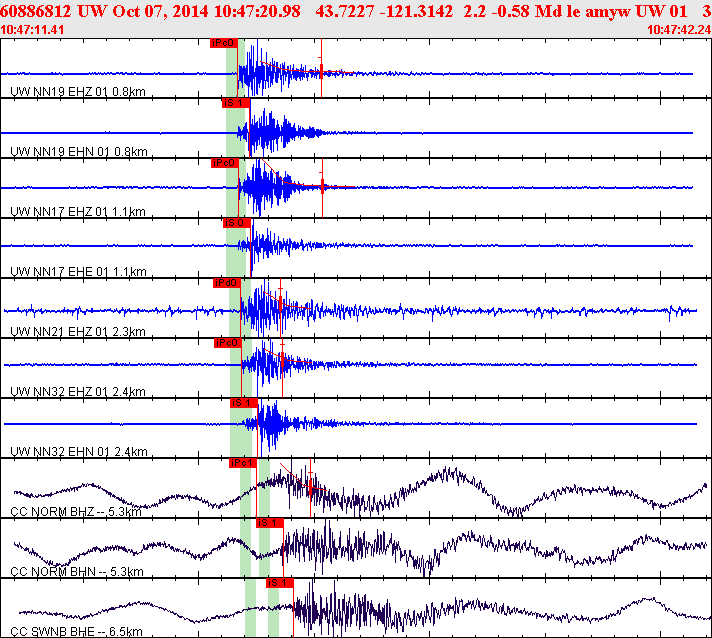
Task: Select the red coda marker on NORM BHZ trace
Action: click(311, 485)
